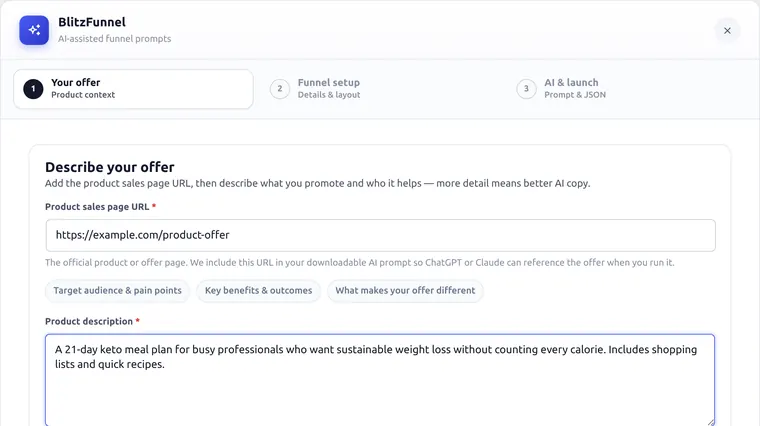760x426 pixels.
Task: Choose What makes your offer different chip
Action: click(405, 290)
